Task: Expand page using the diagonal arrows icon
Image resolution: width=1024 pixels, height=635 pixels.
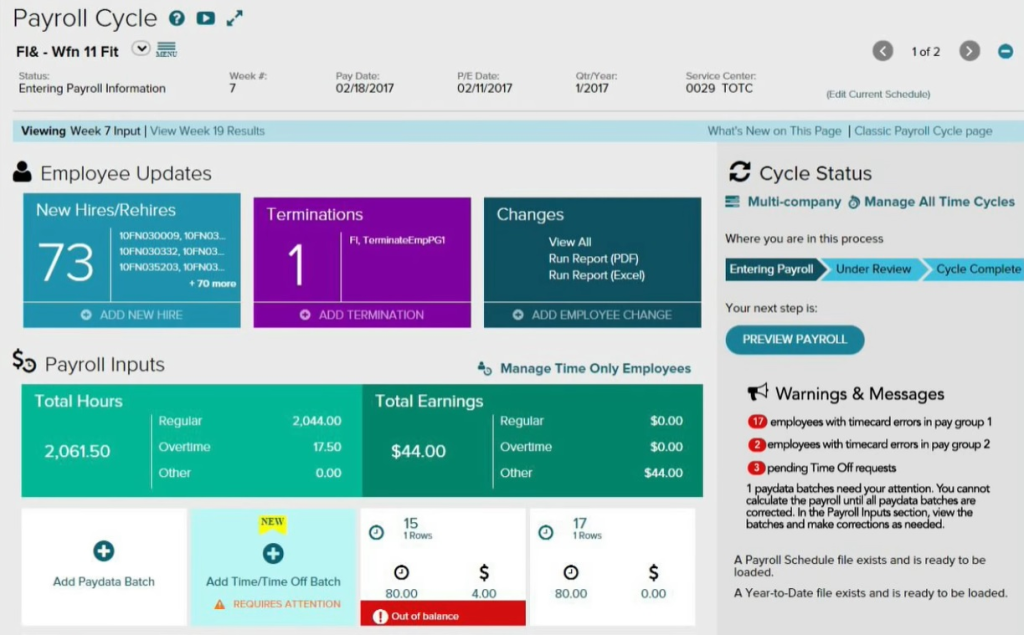Action: [x=235, y=19]
